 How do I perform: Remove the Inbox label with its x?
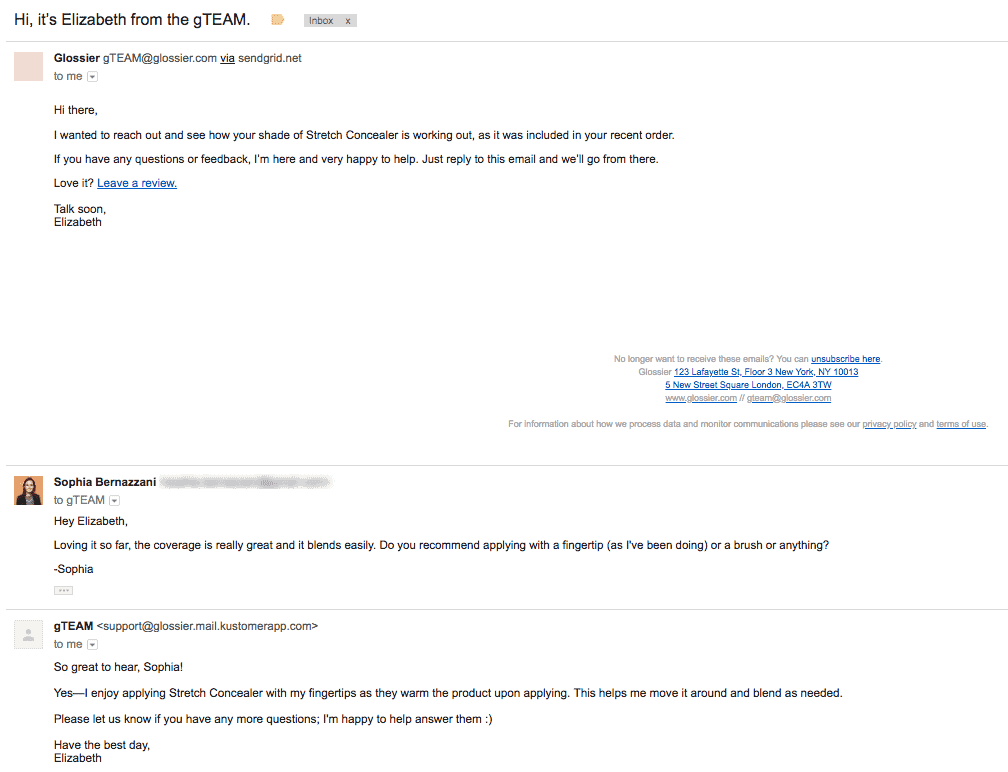[348, 21]
